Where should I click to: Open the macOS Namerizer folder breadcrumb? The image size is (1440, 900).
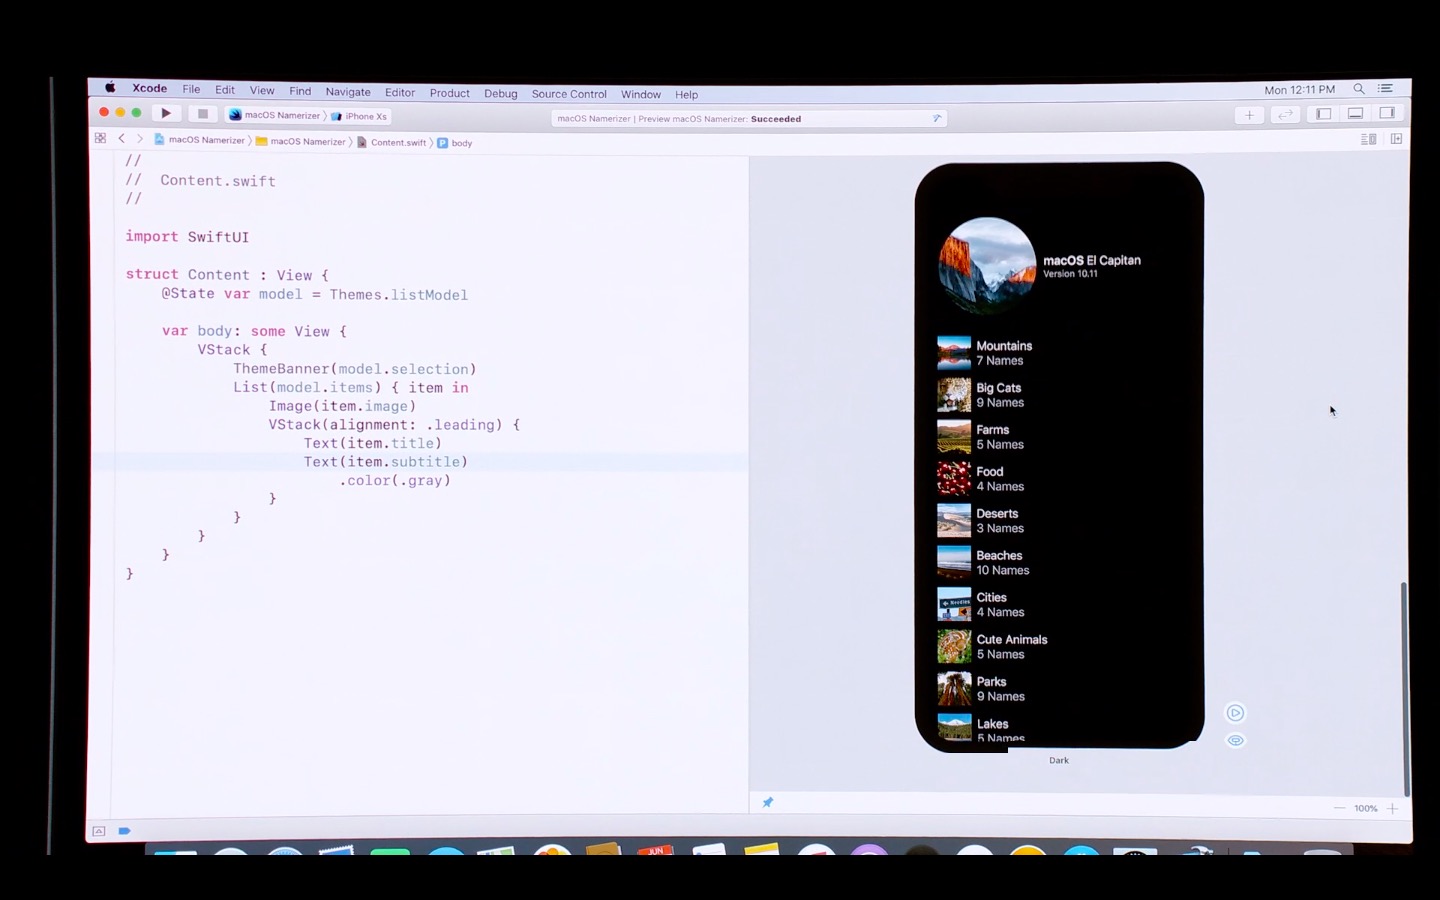coord(301,141)
